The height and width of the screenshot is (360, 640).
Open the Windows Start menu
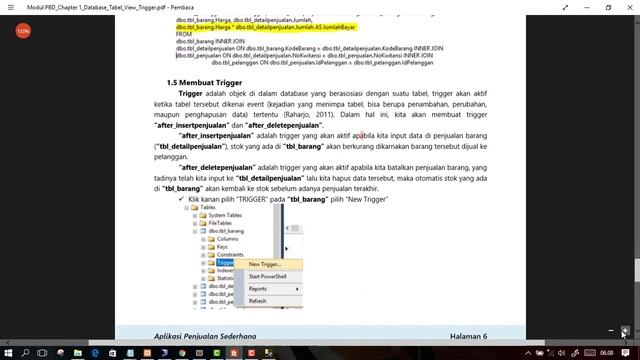[8, 353]
